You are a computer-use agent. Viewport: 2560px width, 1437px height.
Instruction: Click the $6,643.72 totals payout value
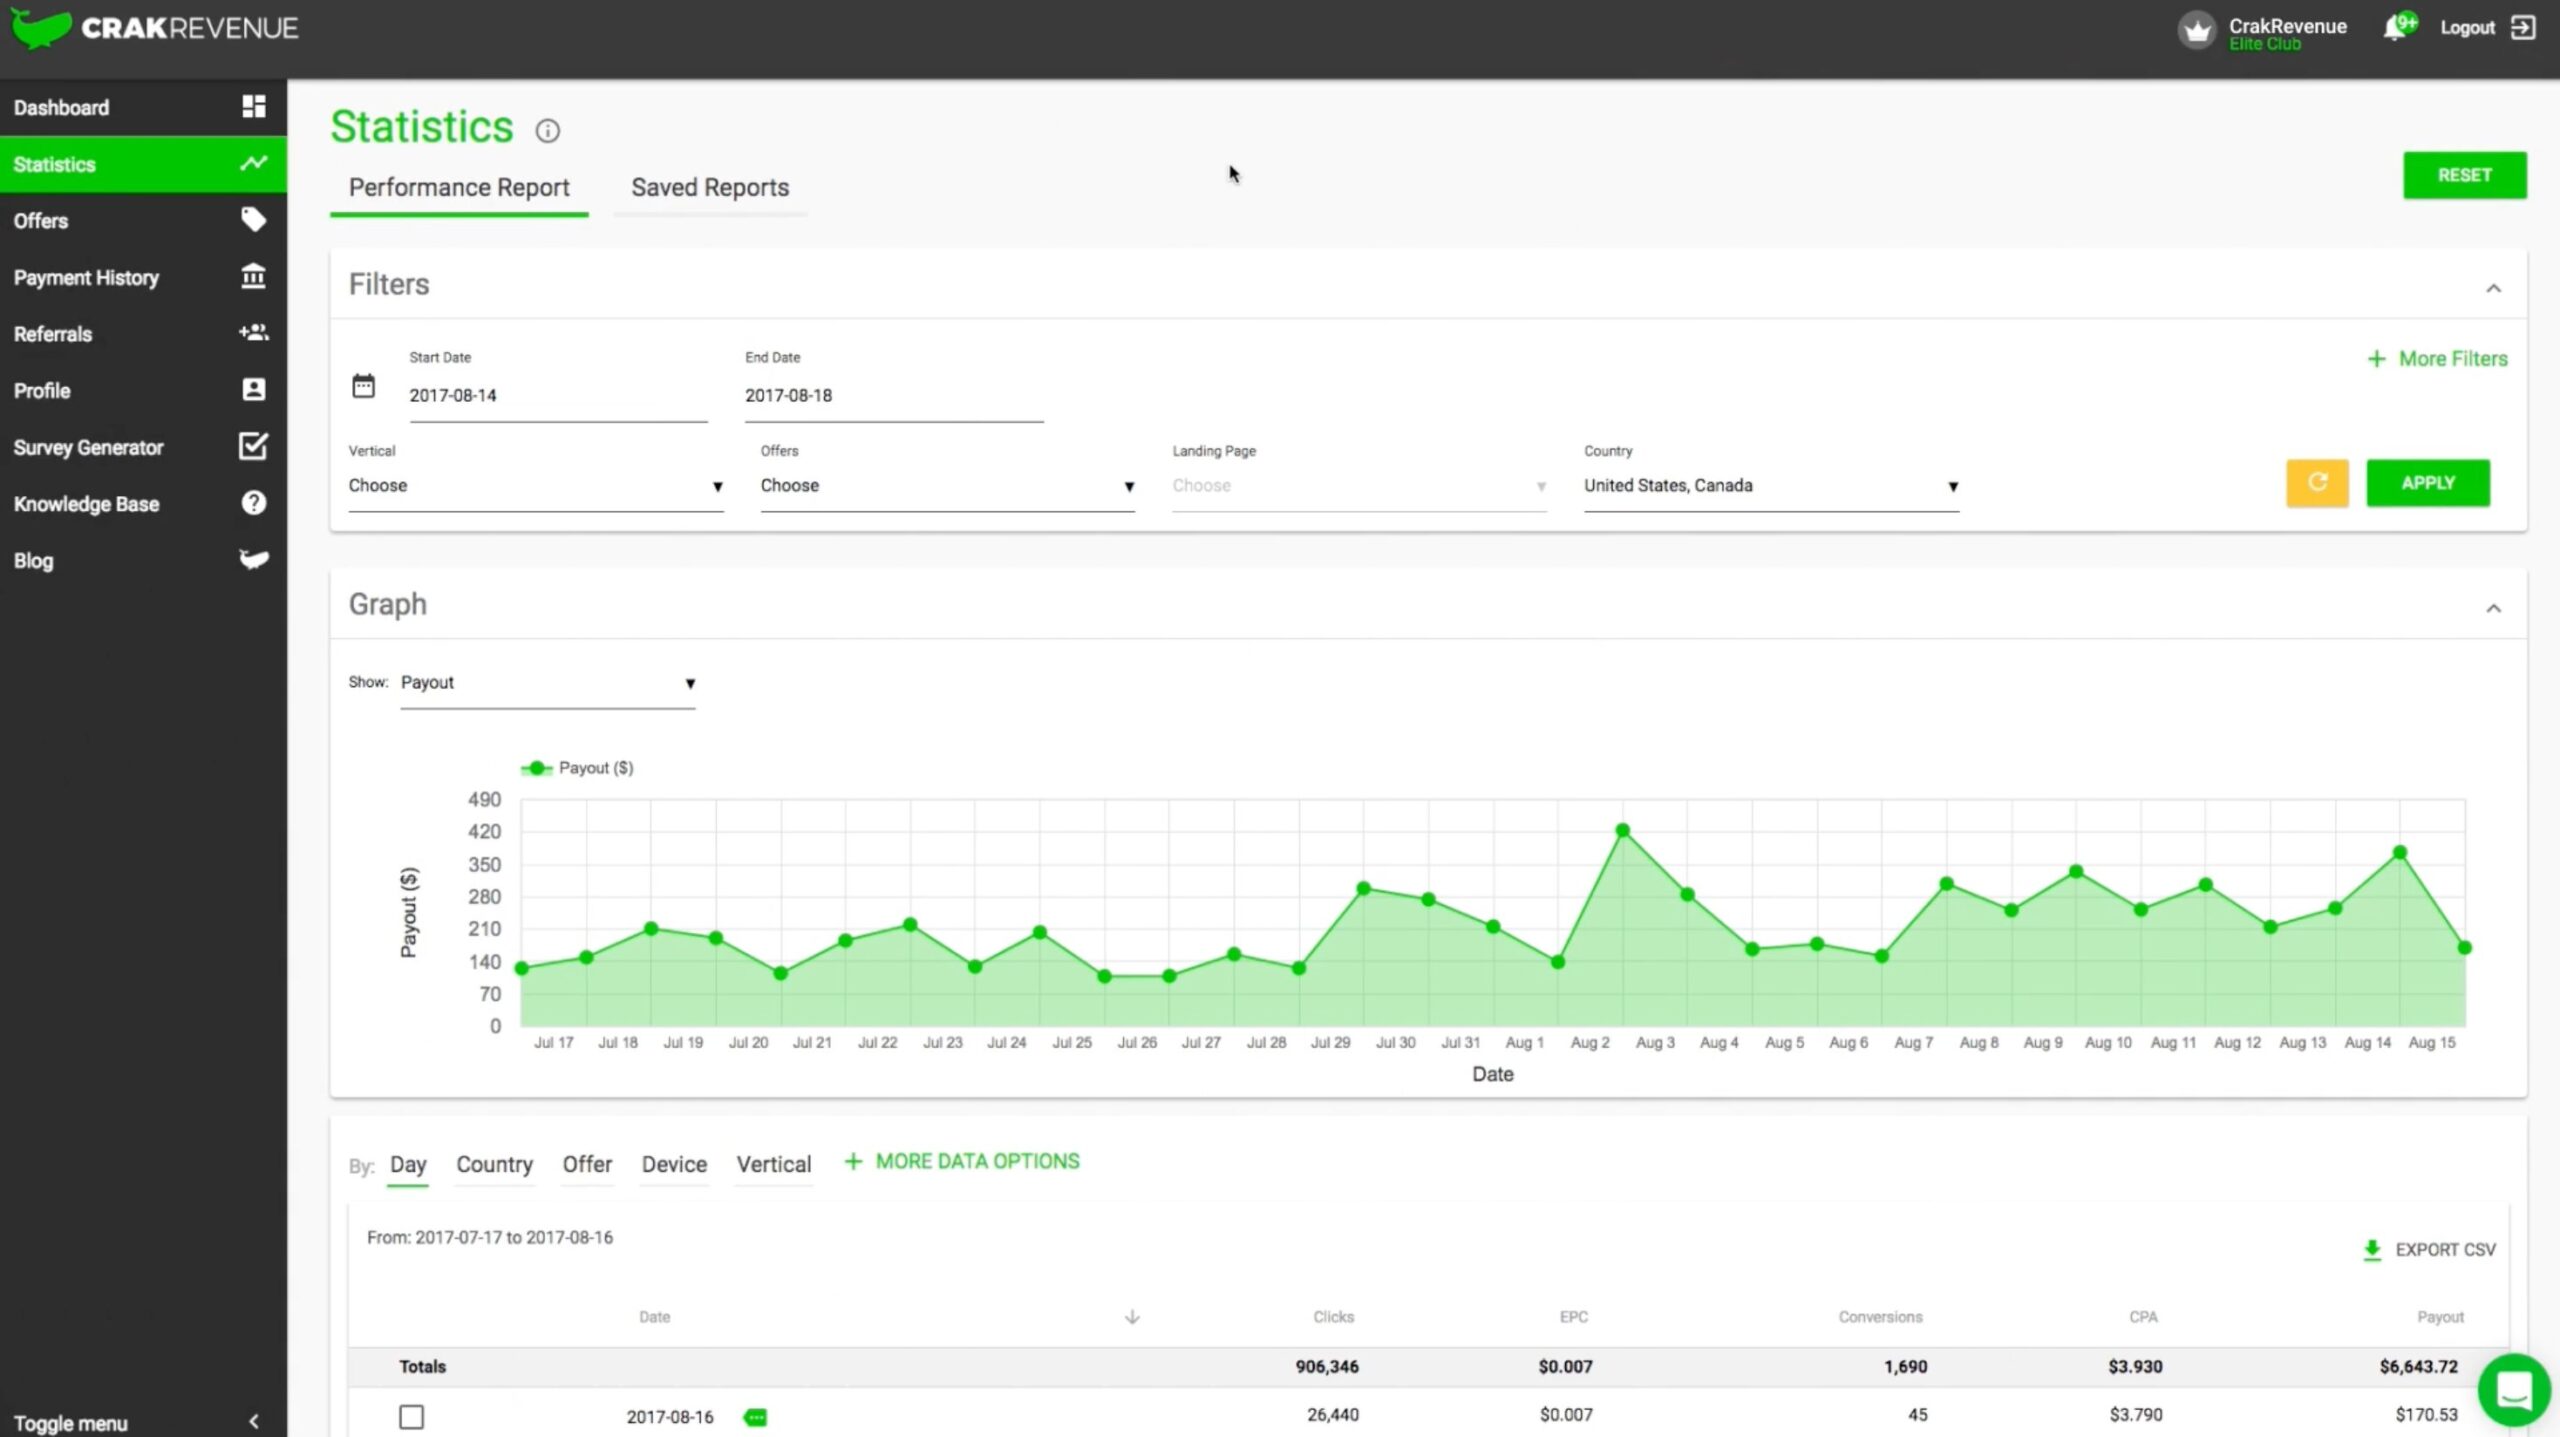[x=2418, y=1367]
